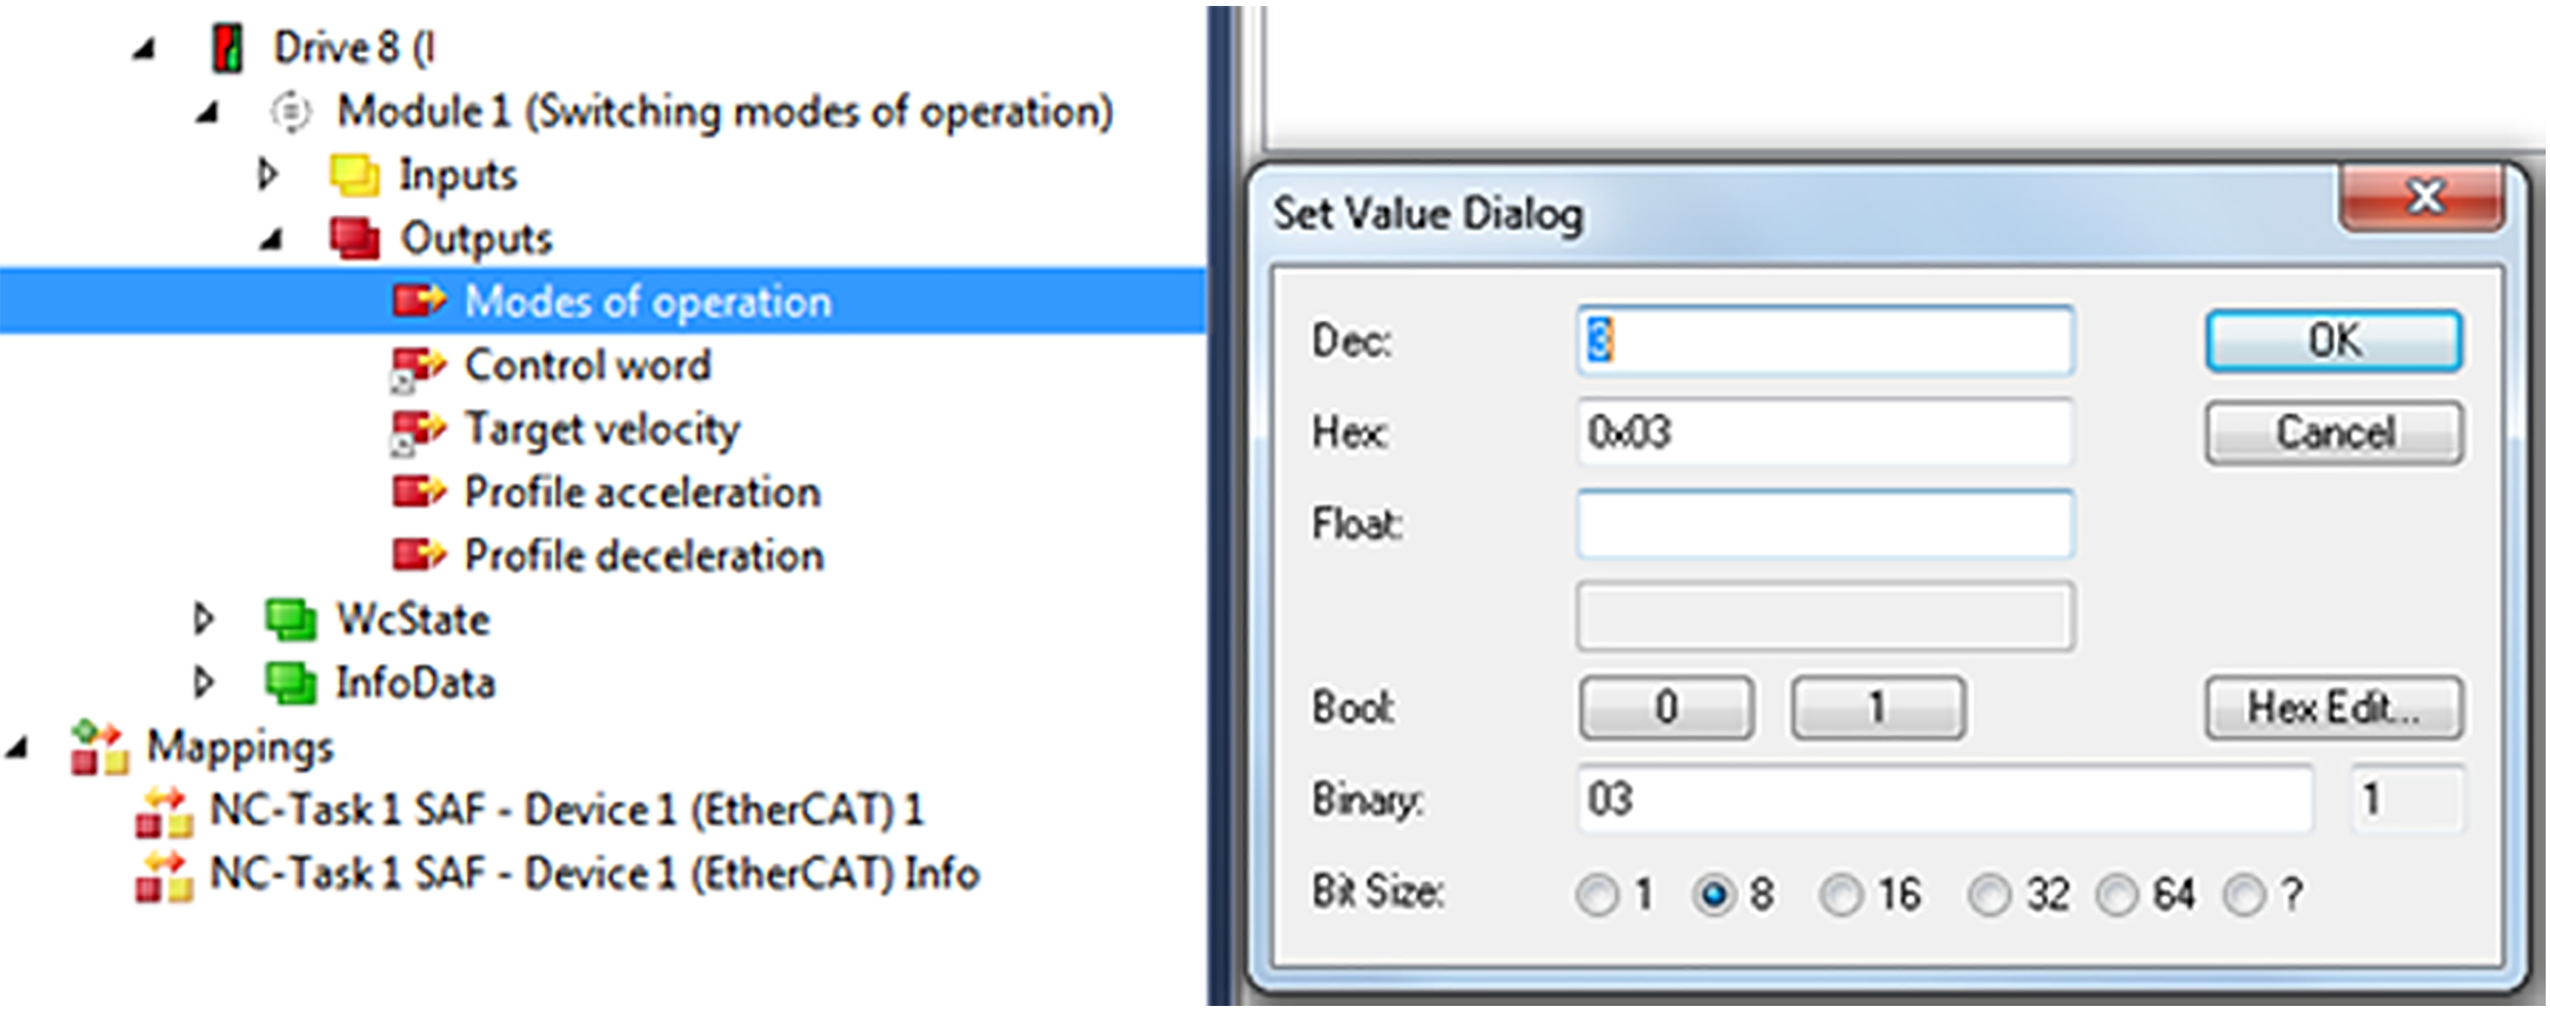Click the red Outputs folder icon
This screenshot has width=2550, height=1023.
[x=354, y=238]
